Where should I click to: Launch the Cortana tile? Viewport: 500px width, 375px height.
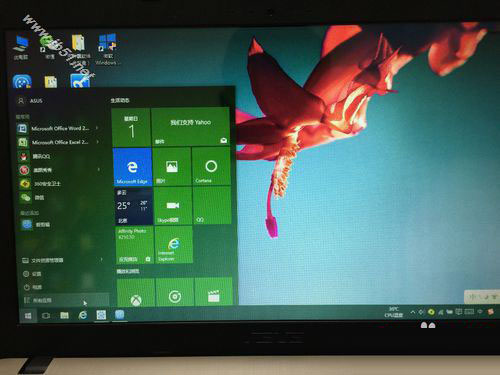pyautogui.click(x=211, y=167)
